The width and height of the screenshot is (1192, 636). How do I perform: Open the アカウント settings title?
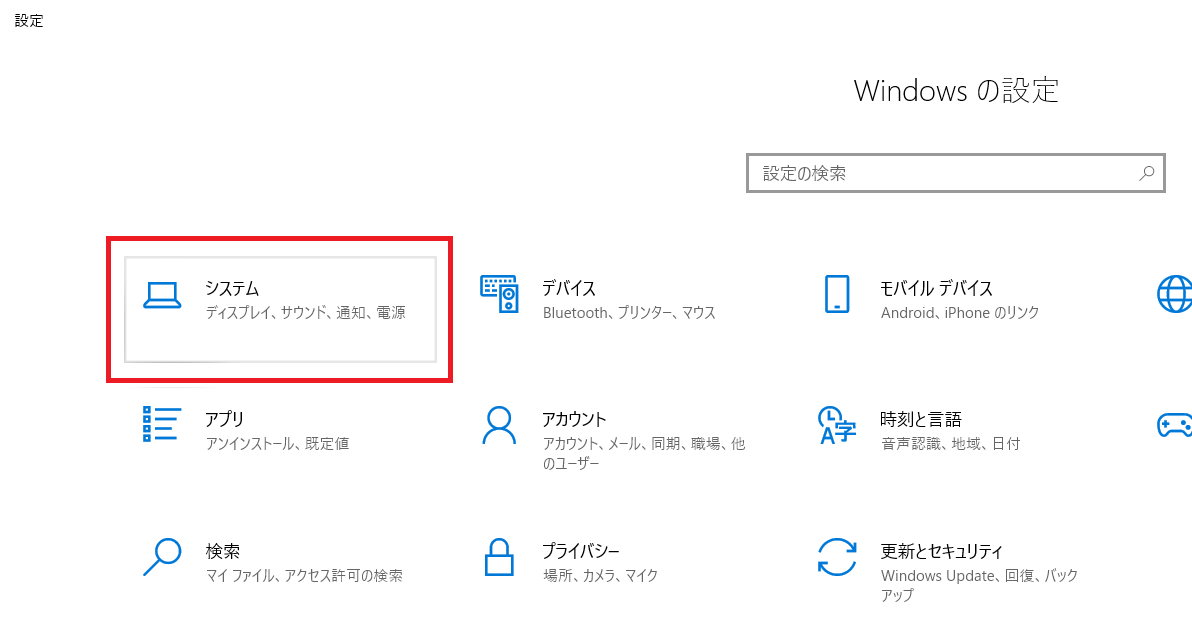574,419
